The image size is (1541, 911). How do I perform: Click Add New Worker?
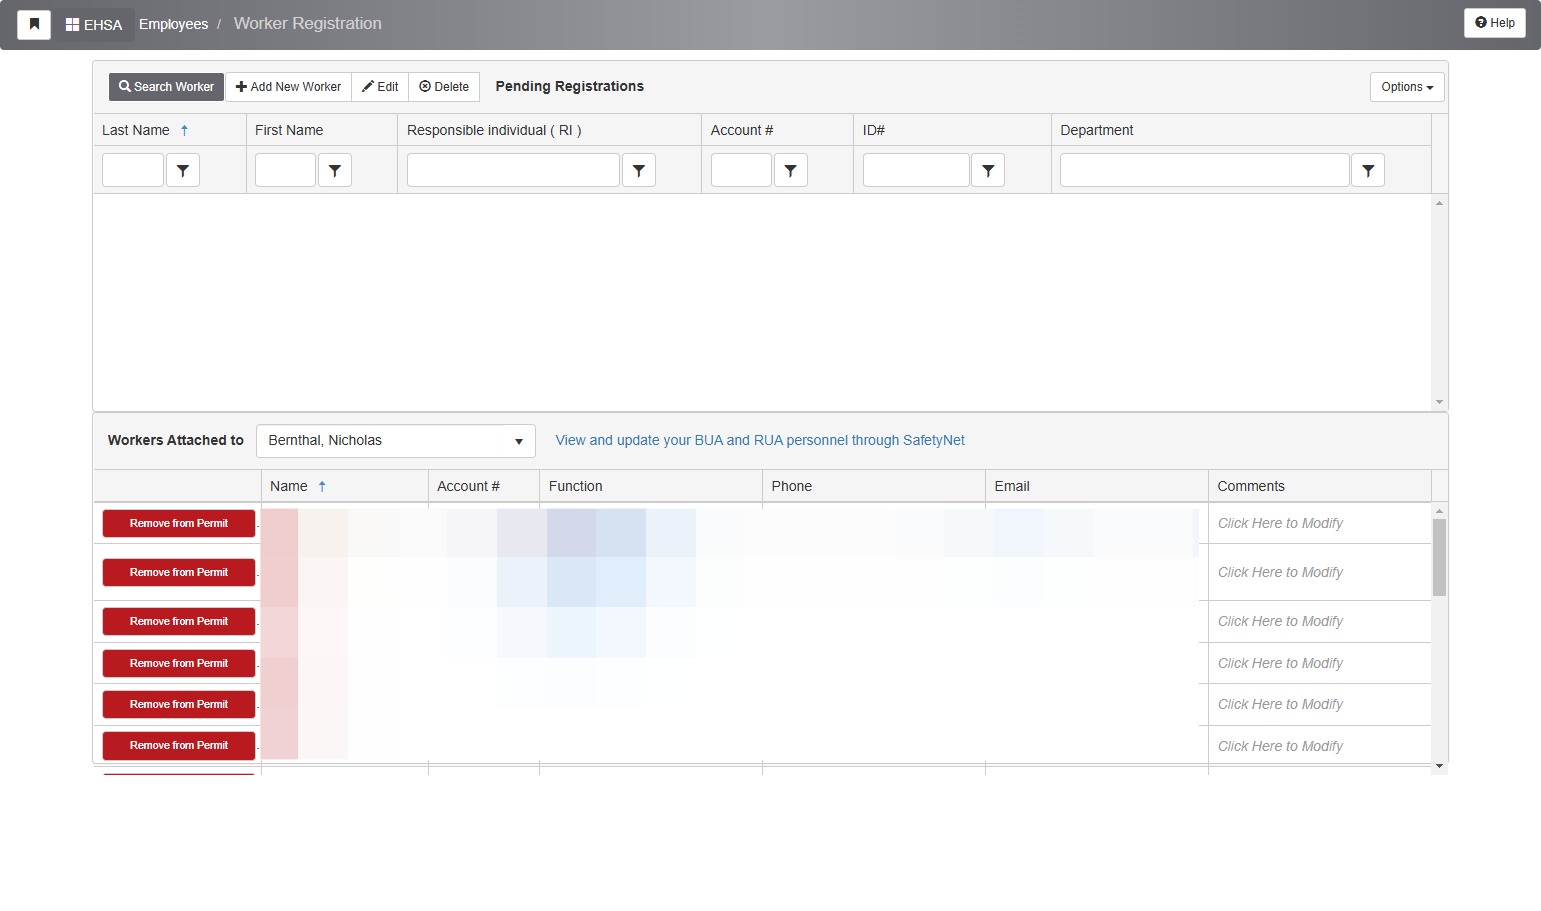tap(288, 87)
